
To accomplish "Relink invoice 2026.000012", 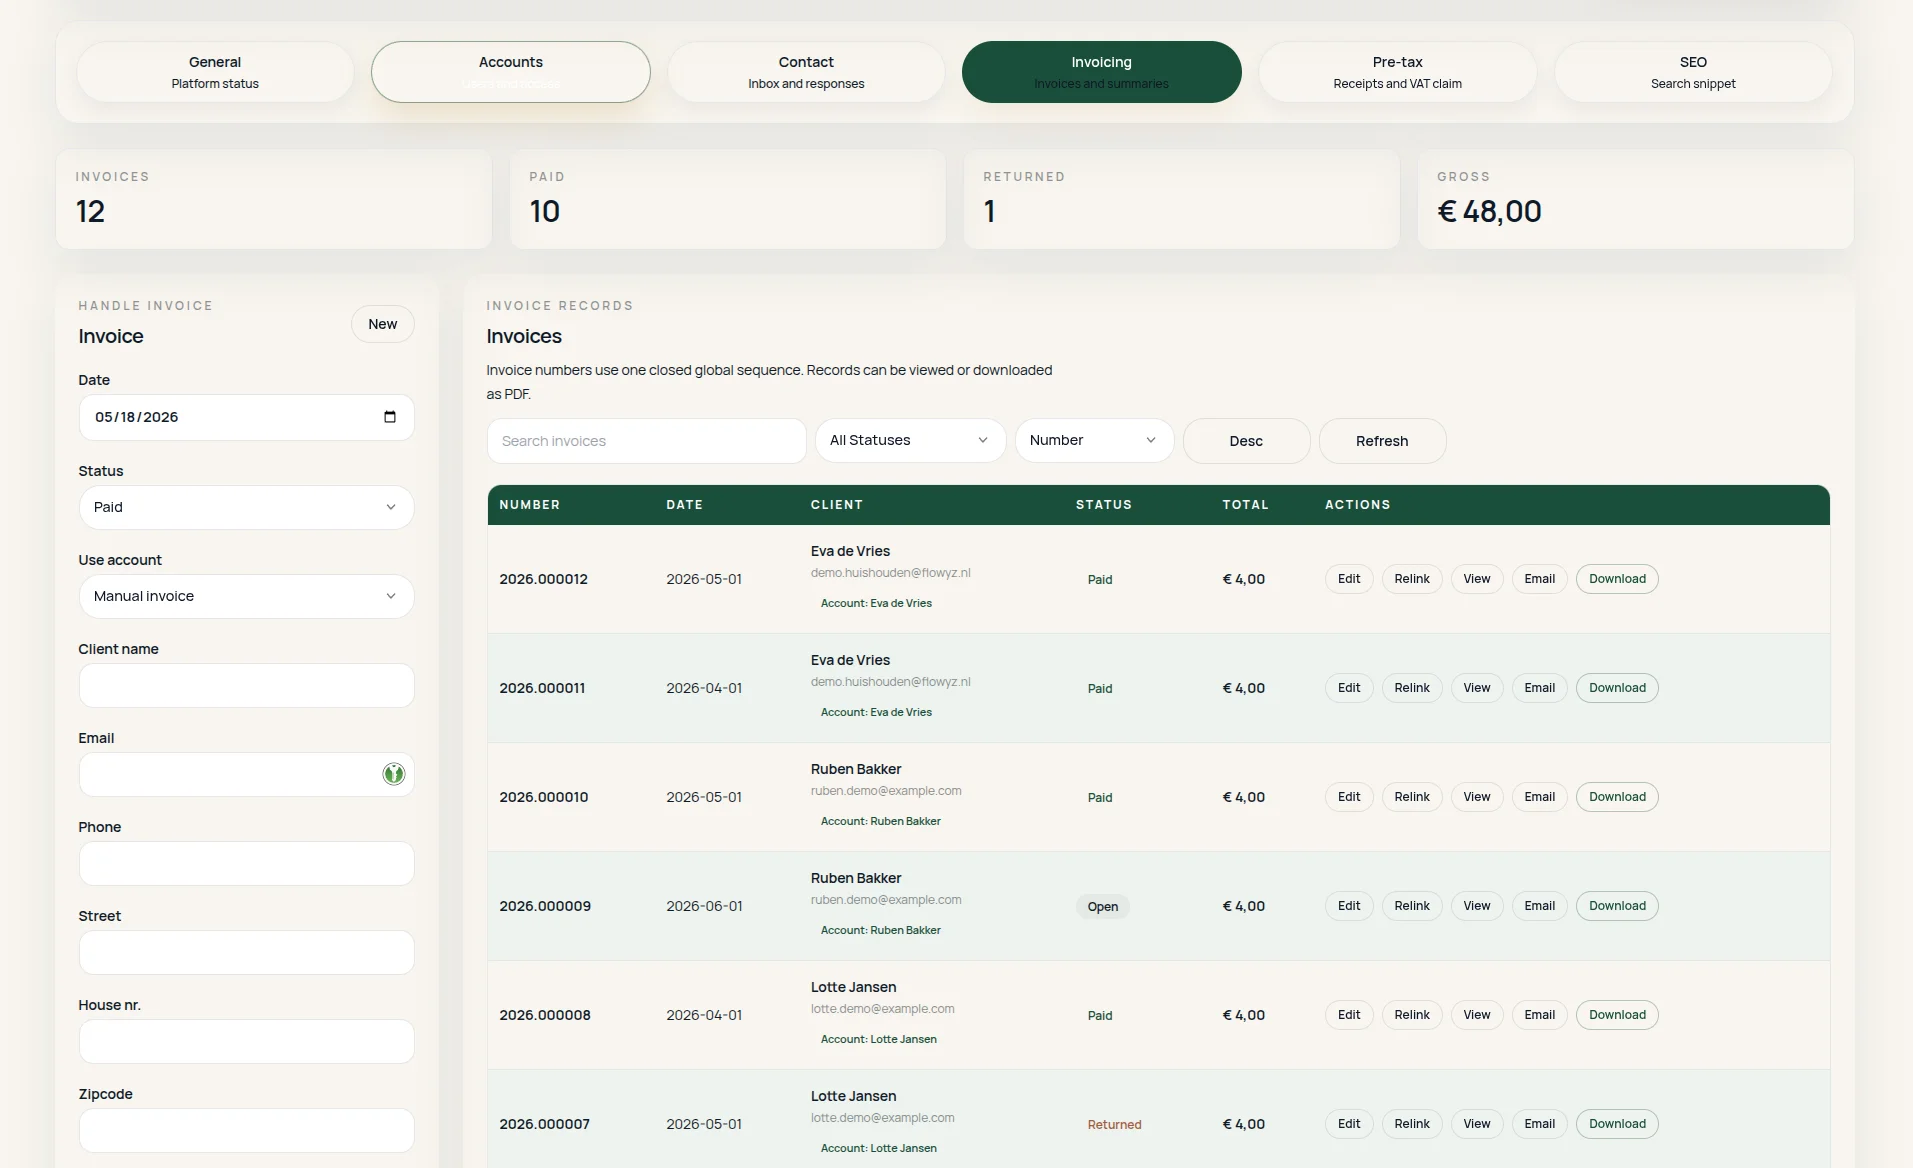I will click(1412, 579).
